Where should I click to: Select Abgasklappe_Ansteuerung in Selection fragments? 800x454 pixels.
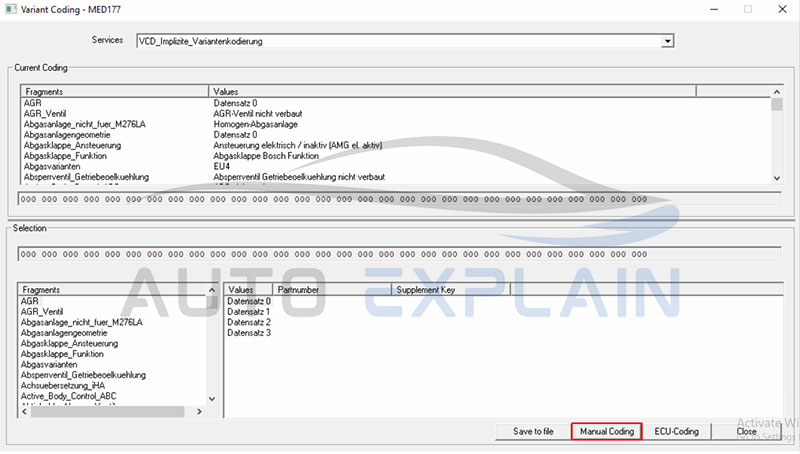pos(69,343)
